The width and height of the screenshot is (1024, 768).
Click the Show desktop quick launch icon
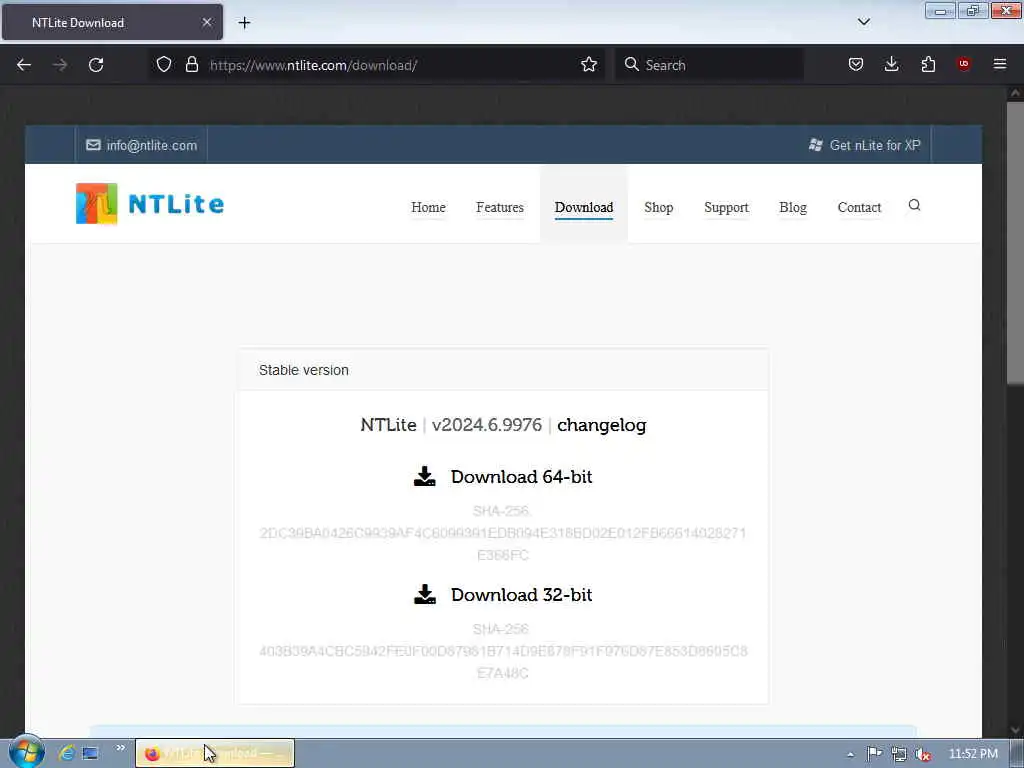[90, 753]
